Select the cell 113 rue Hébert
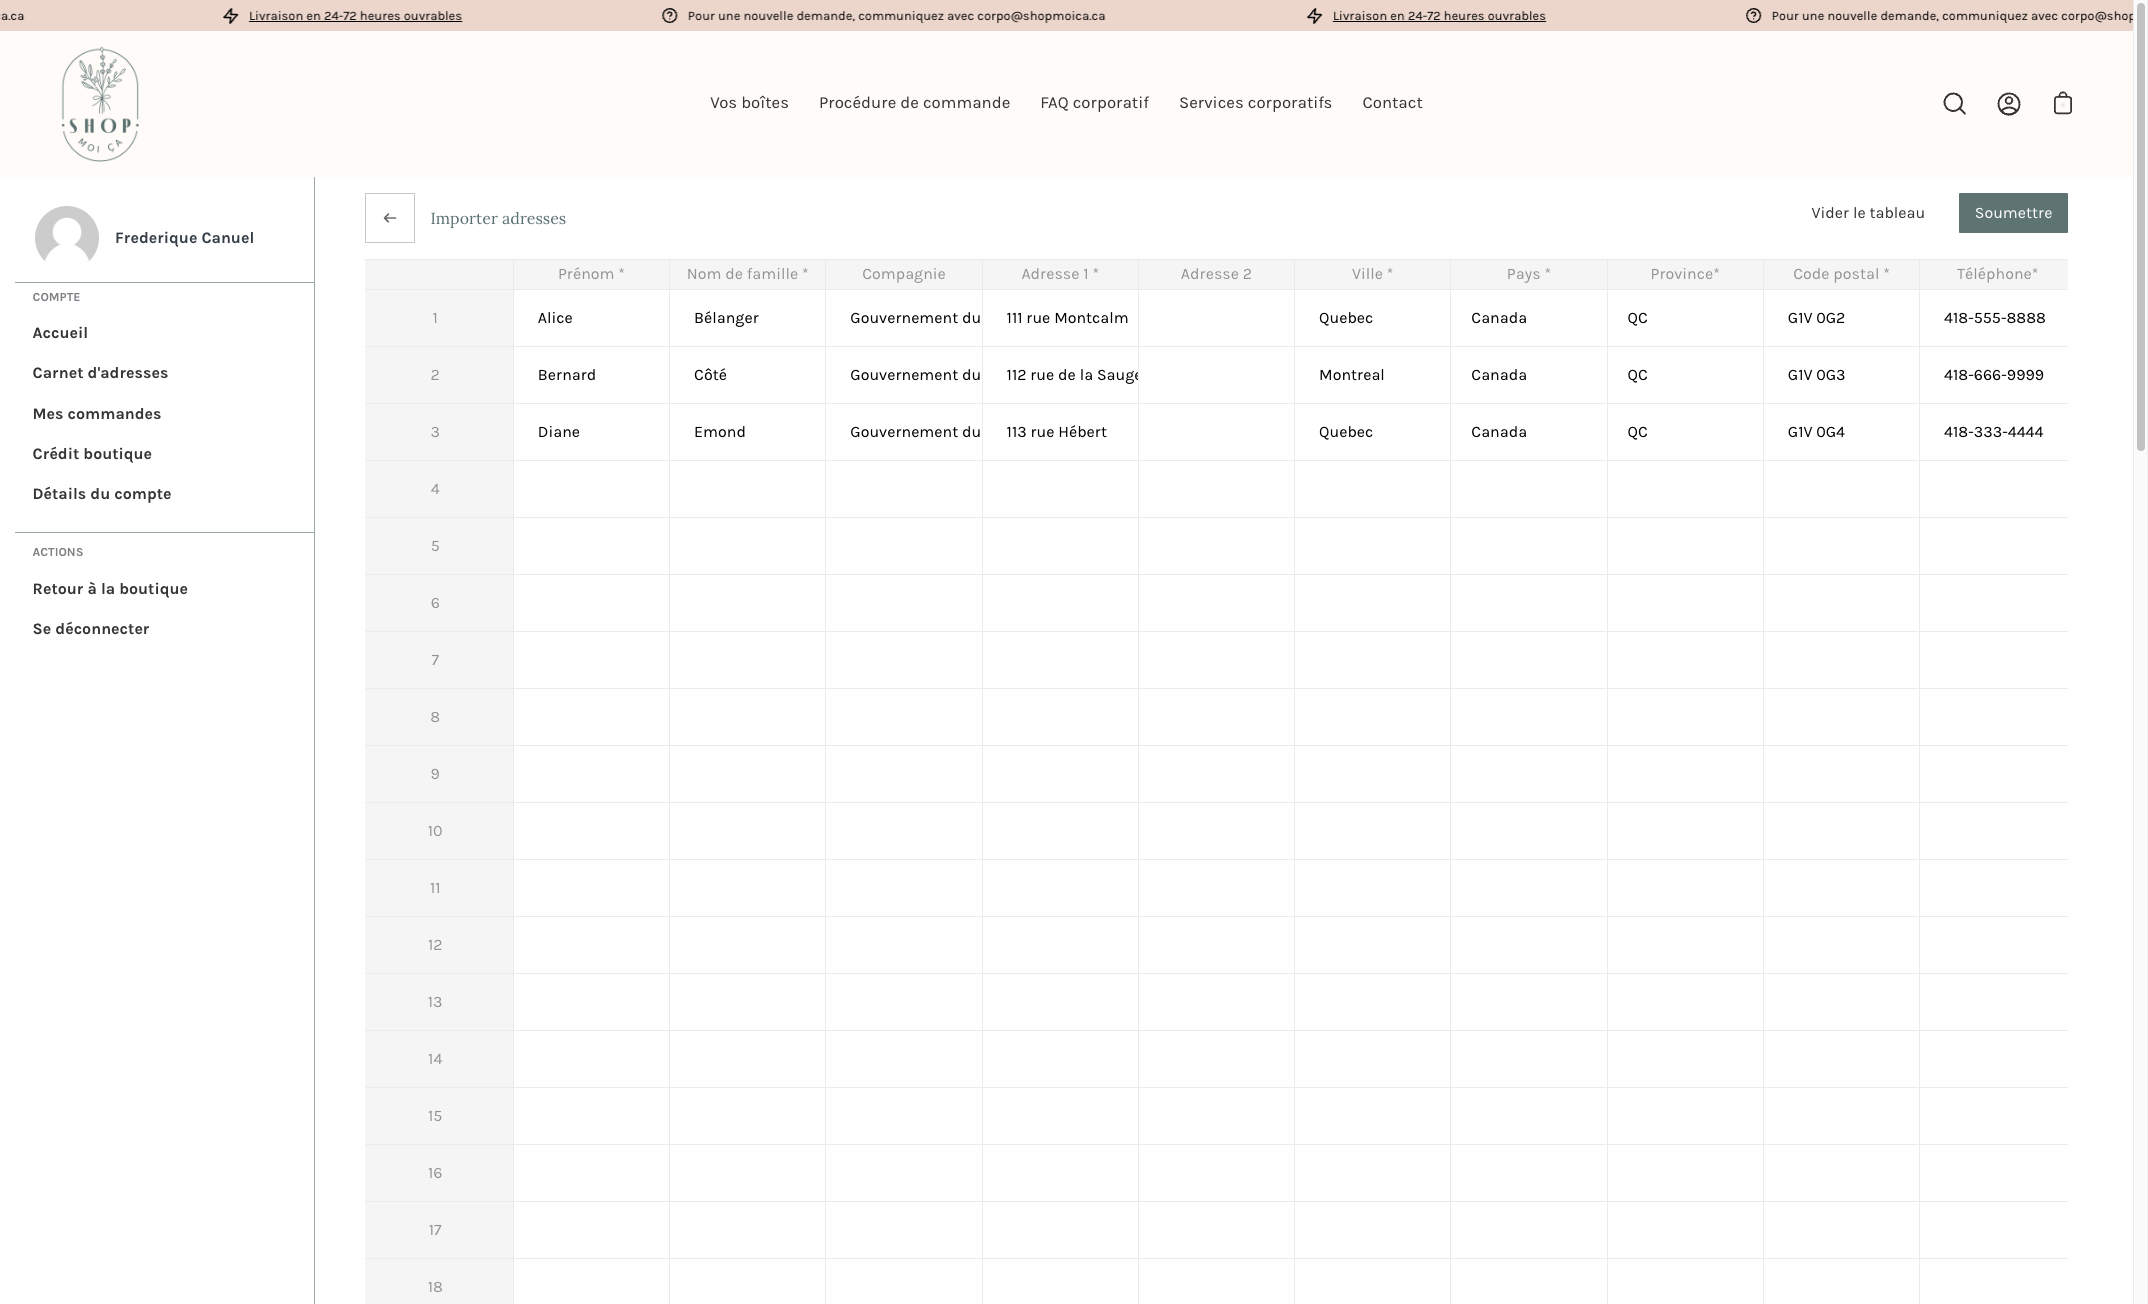Screen dimensions: 2148x1304 pos(1060,432)
